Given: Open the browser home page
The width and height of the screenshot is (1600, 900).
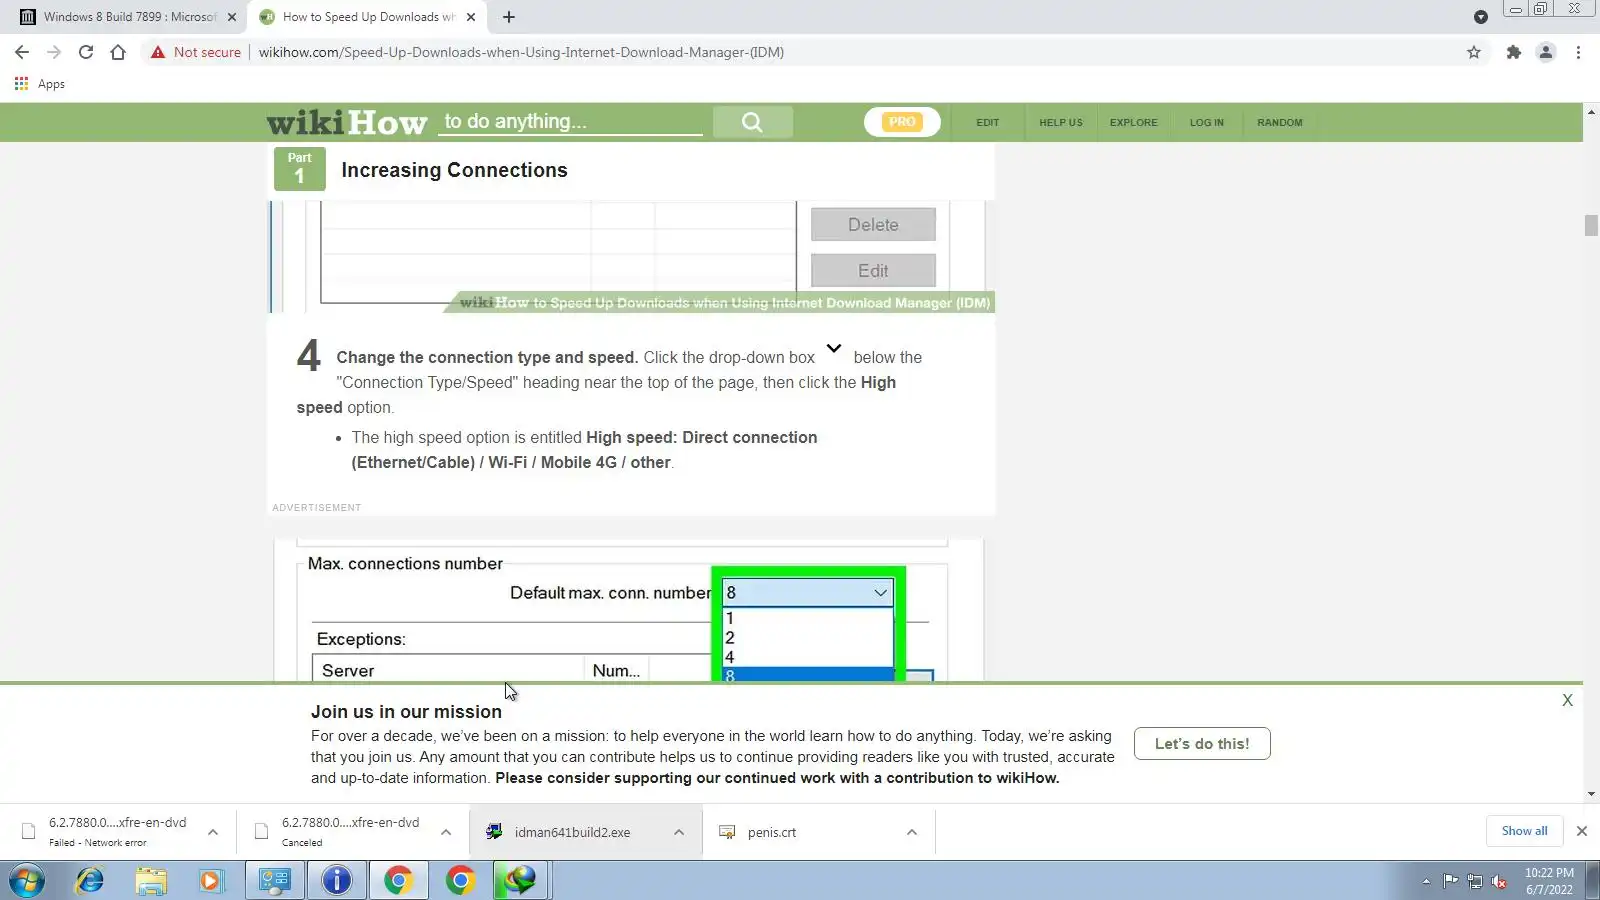Looking at the screenshot, I should pyautogui.click(x=118, y=52).
